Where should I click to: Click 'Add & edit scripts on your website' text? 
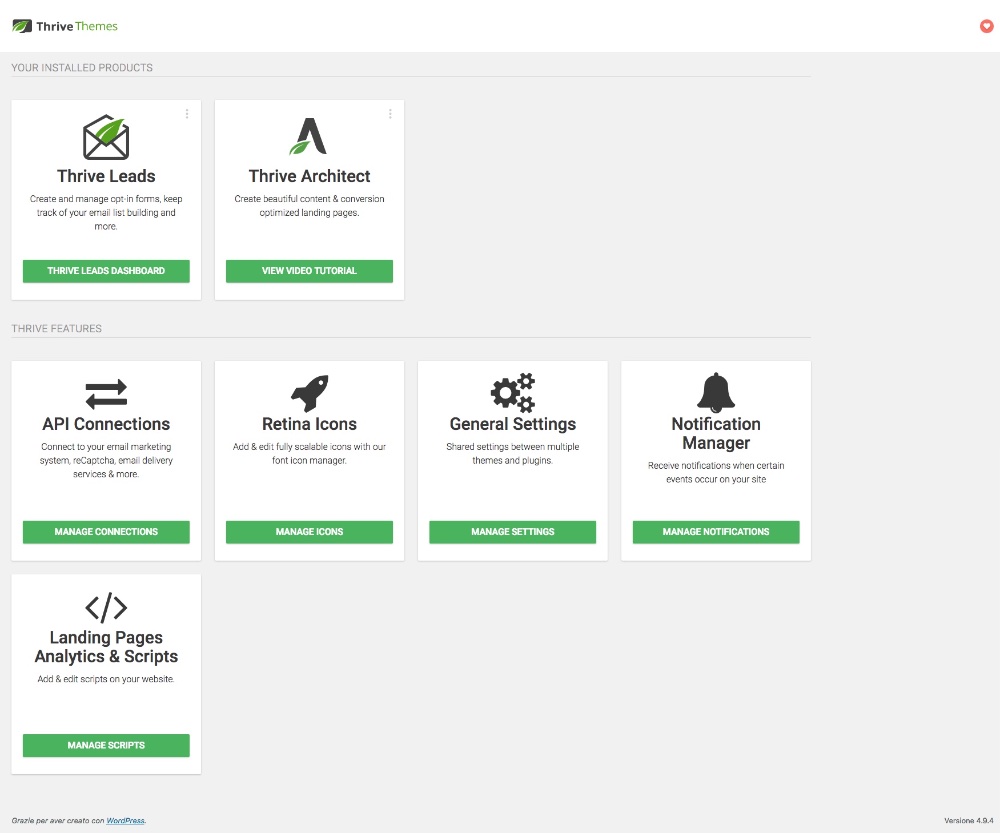coord(106,679)
